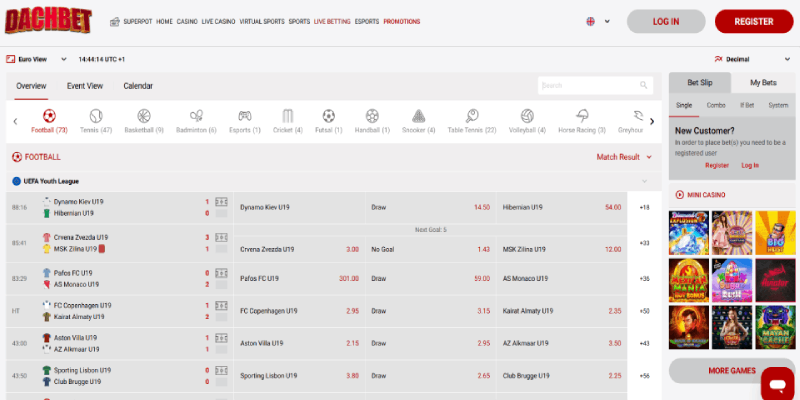Switch to the Event View tab
Image resolution: width=800 pixels, height=400 pixels.
tap(85, 86)
